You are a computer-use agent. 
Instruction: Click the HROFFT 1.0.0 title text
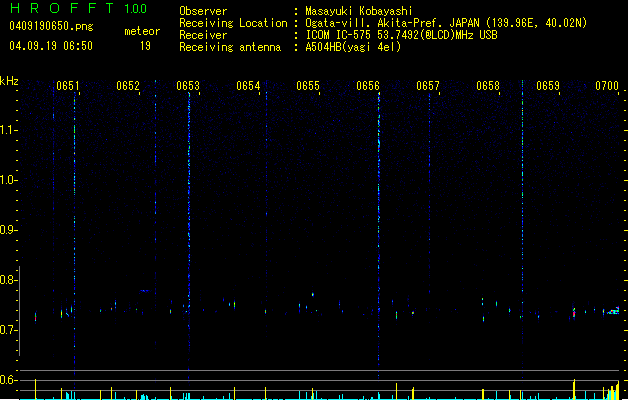(x=78, y=8)
